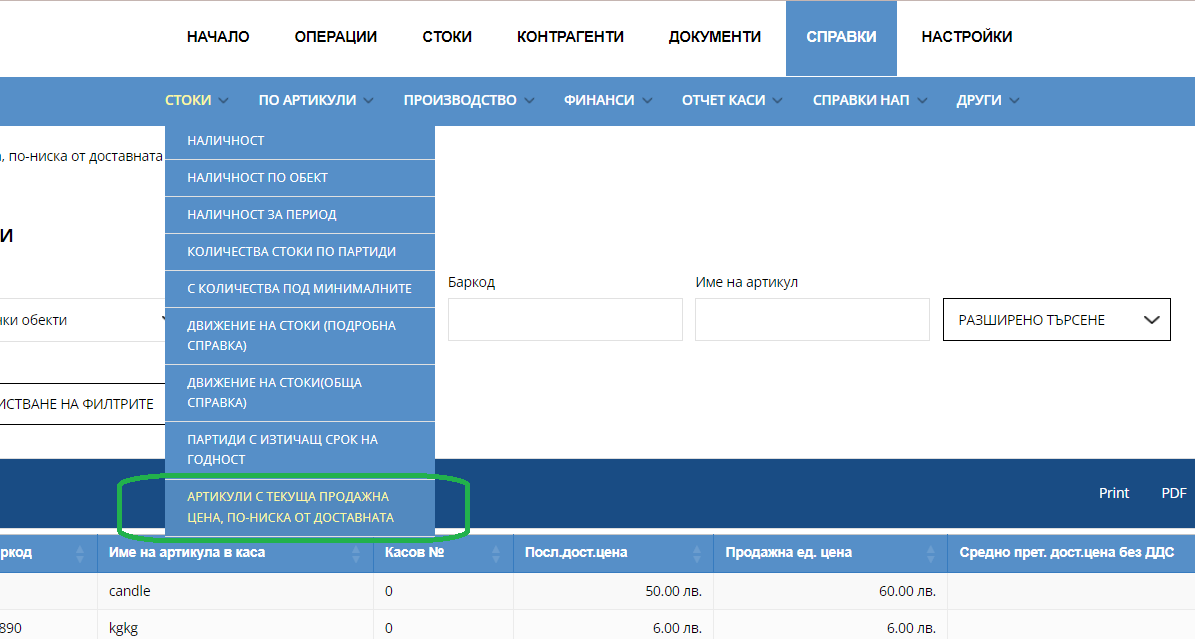The width and height of the screenshot is (1195, 639).
Task: Open the НАСТРОЙКИ main menu
Action: (966, 37)
